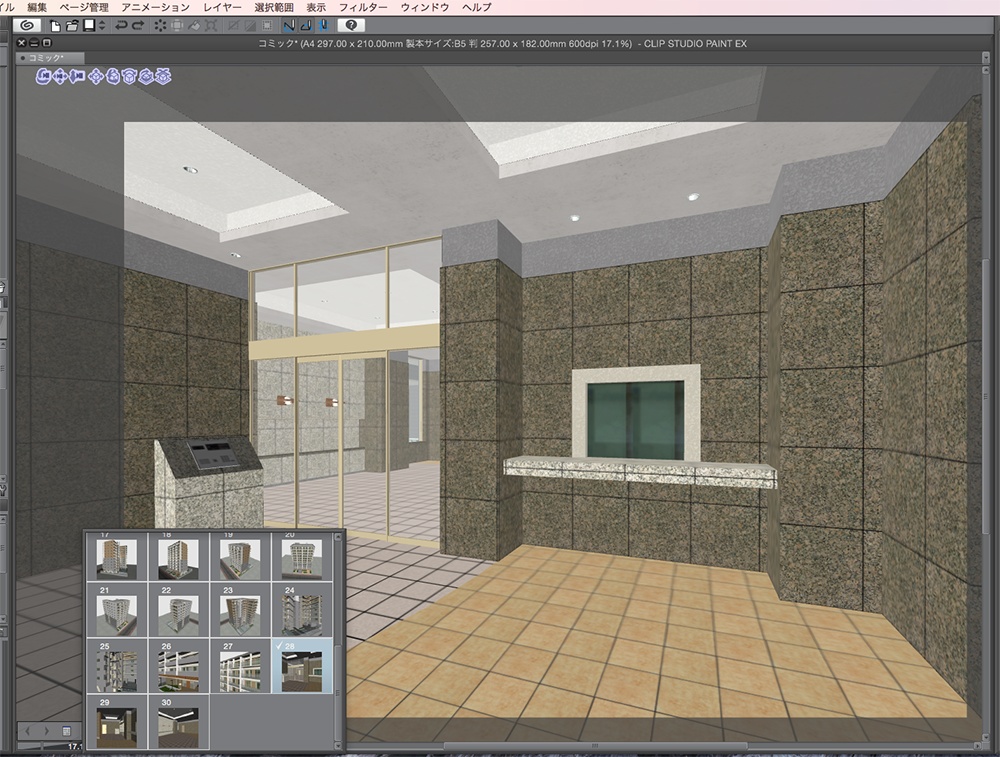The width and height of the screenshot is (1000, 757).
Task: Select camera preset thumbnail 17
Action: click(x=117, y=556)
